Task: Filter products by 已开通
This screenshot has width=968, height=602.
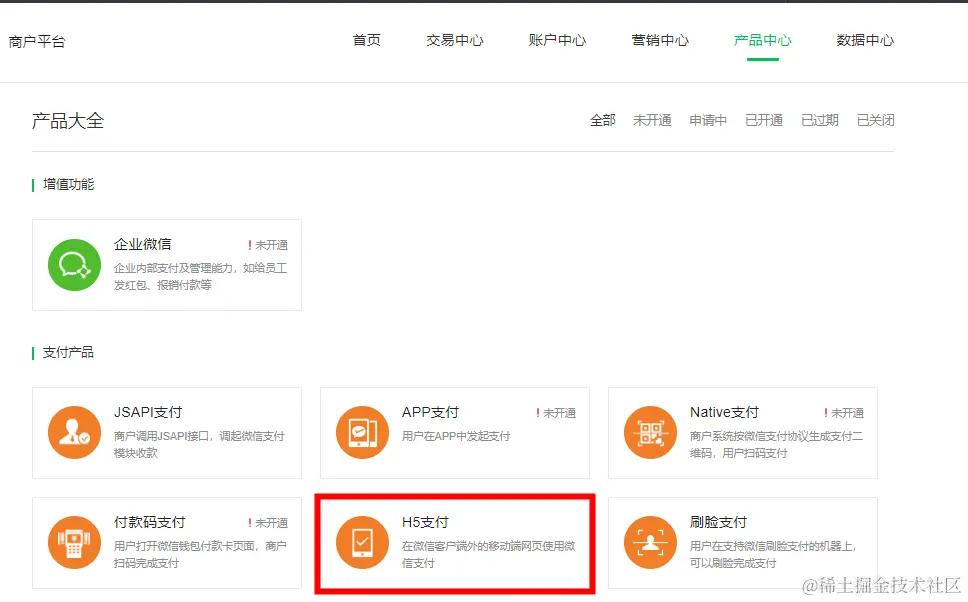Action: click(764, 120)
